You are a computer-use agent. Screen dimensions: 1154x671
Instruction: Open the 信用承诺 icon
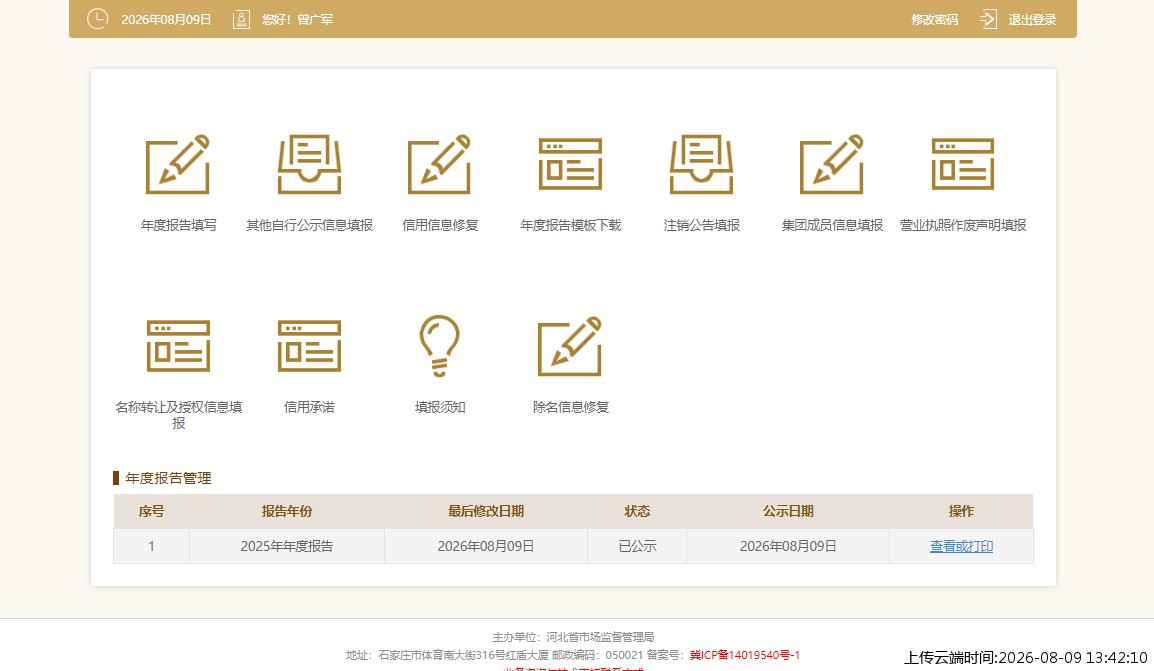309,347
